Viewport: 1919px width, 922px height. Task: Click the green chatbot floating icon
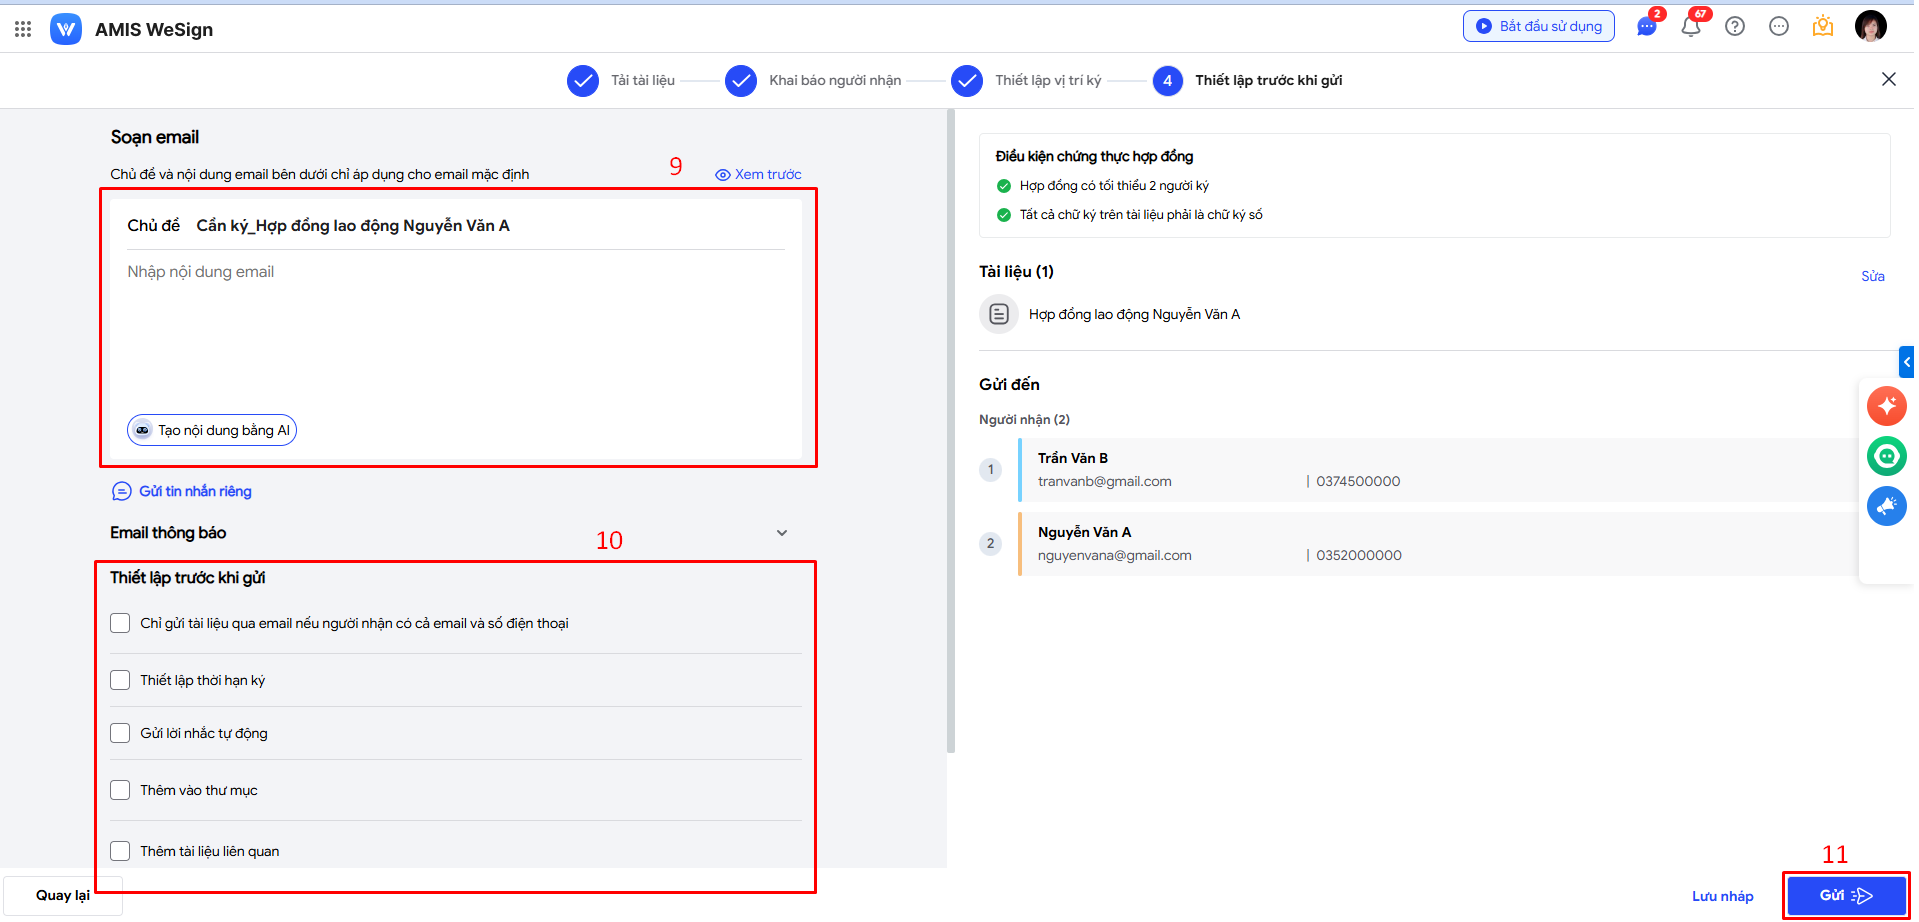click(1886, 456)
